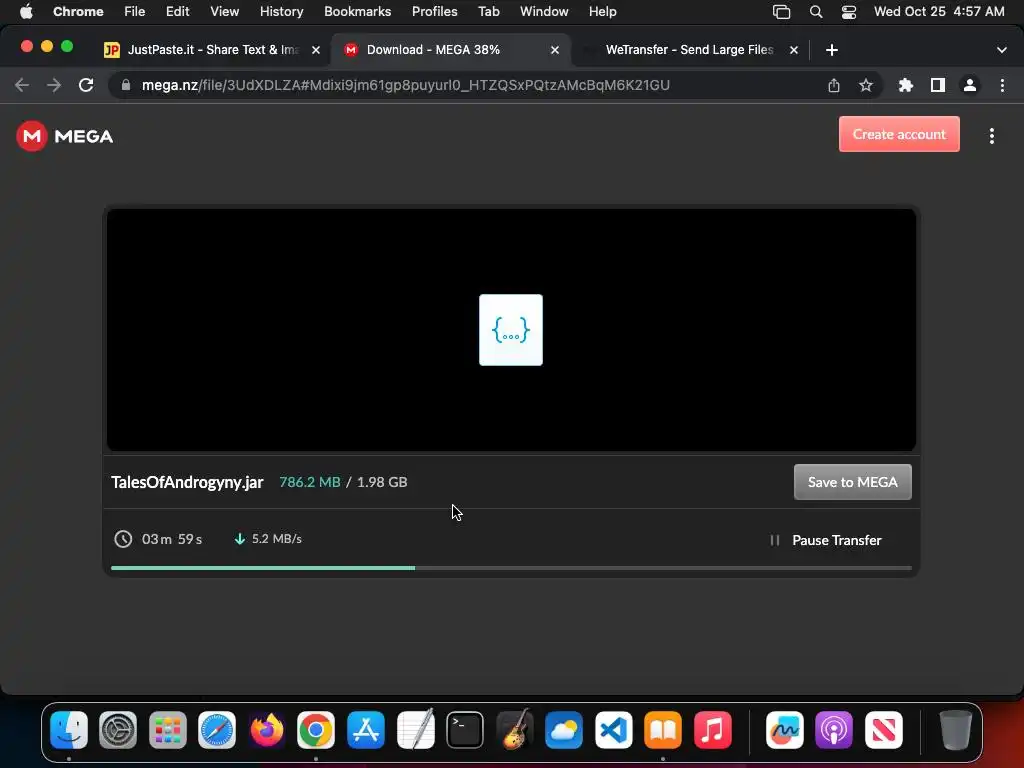Close the JustPaste.it tab
Screen dimensions: 1024x768
(315, 50)
